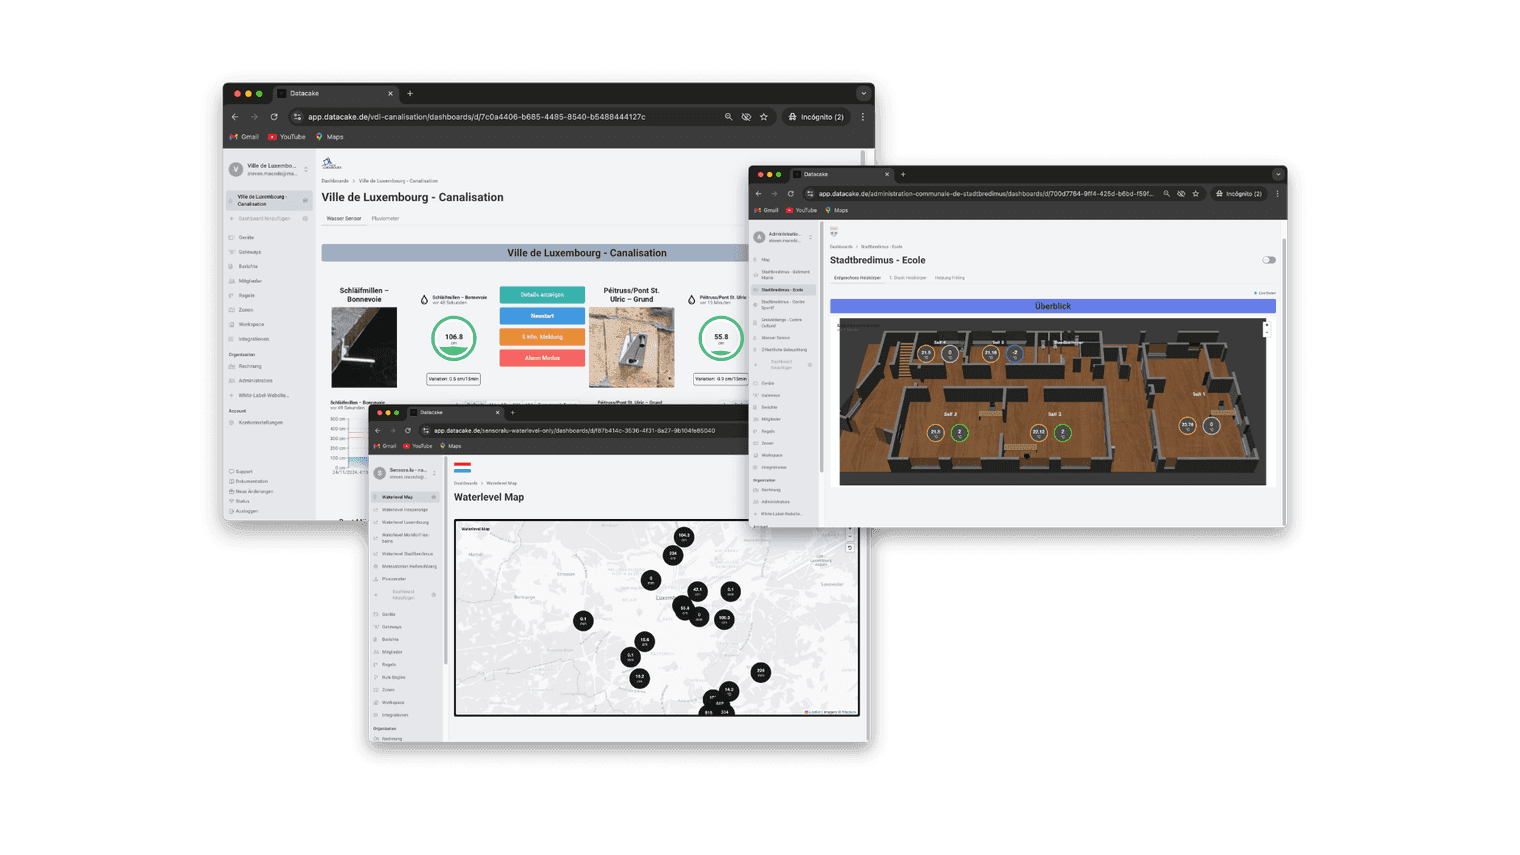Open the tab search chevron in the Canalisation window

click(863, 93)
